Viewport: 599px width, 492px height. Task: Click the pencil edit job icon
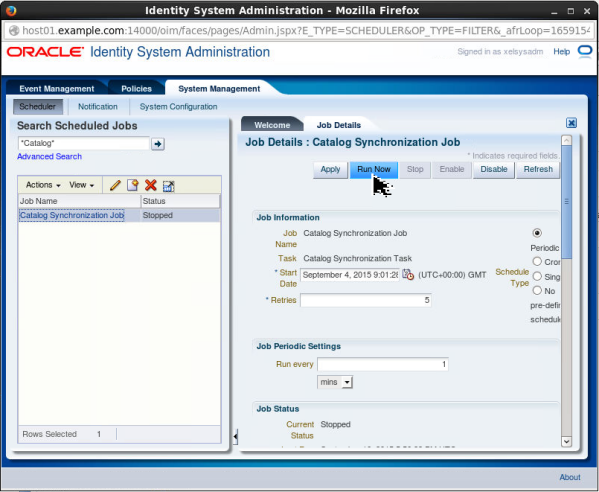tap(115, 185)
